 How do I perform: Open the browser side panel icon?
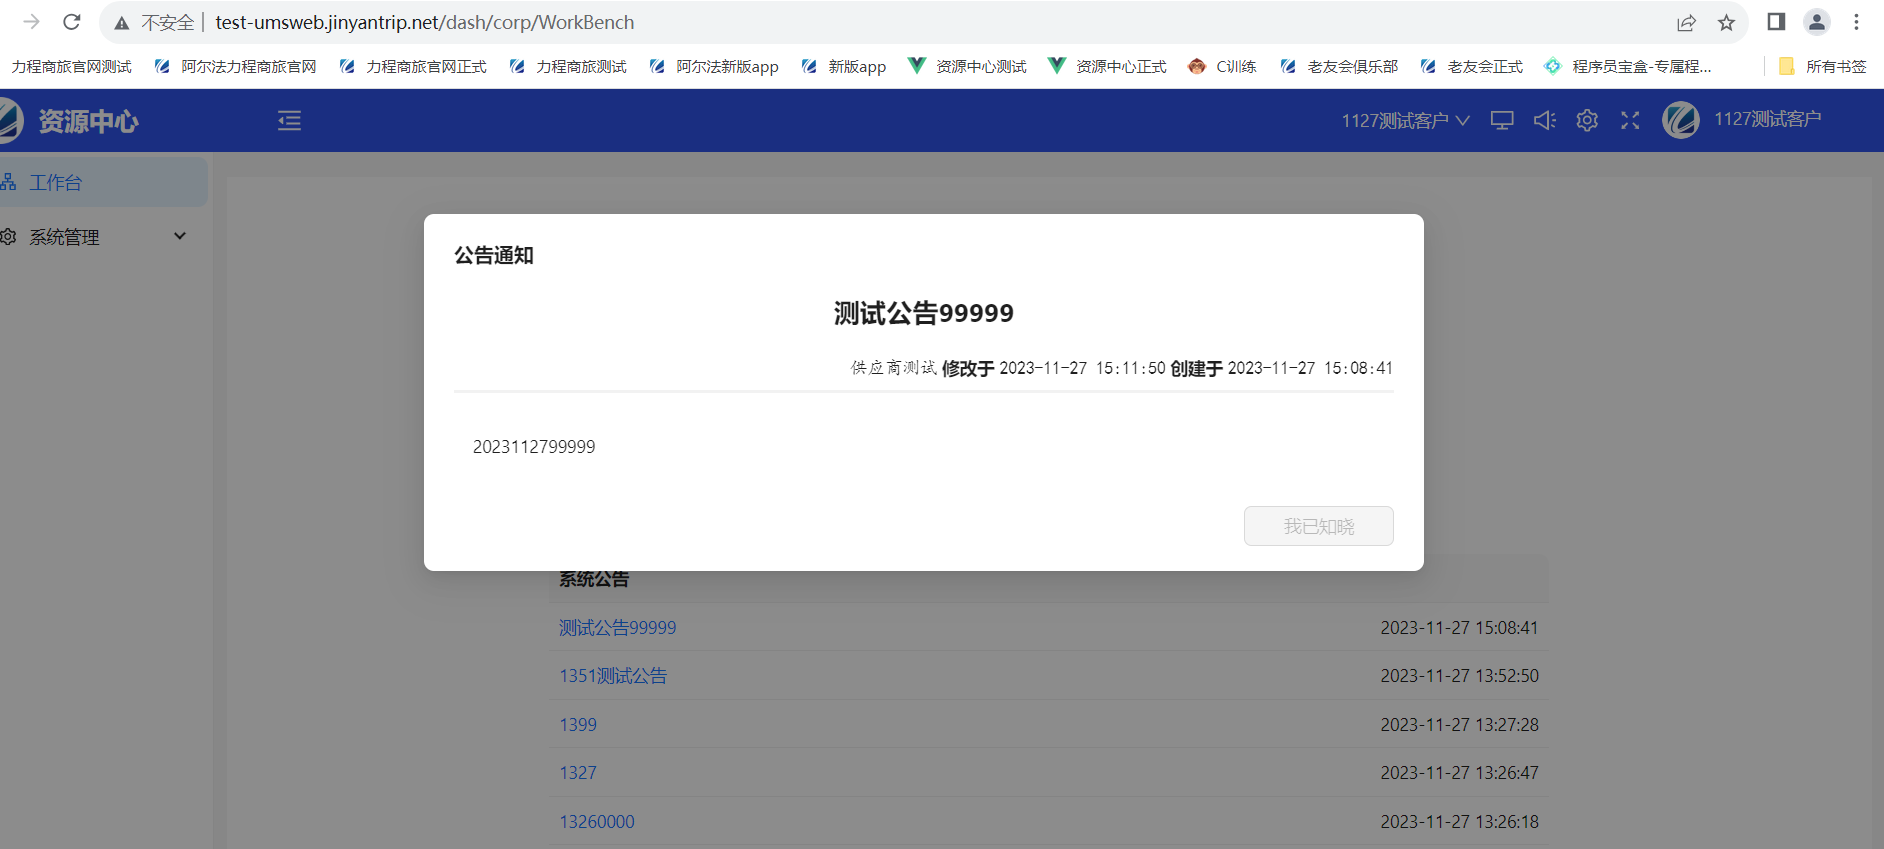pyautogui.click(x=1776, y=22)
